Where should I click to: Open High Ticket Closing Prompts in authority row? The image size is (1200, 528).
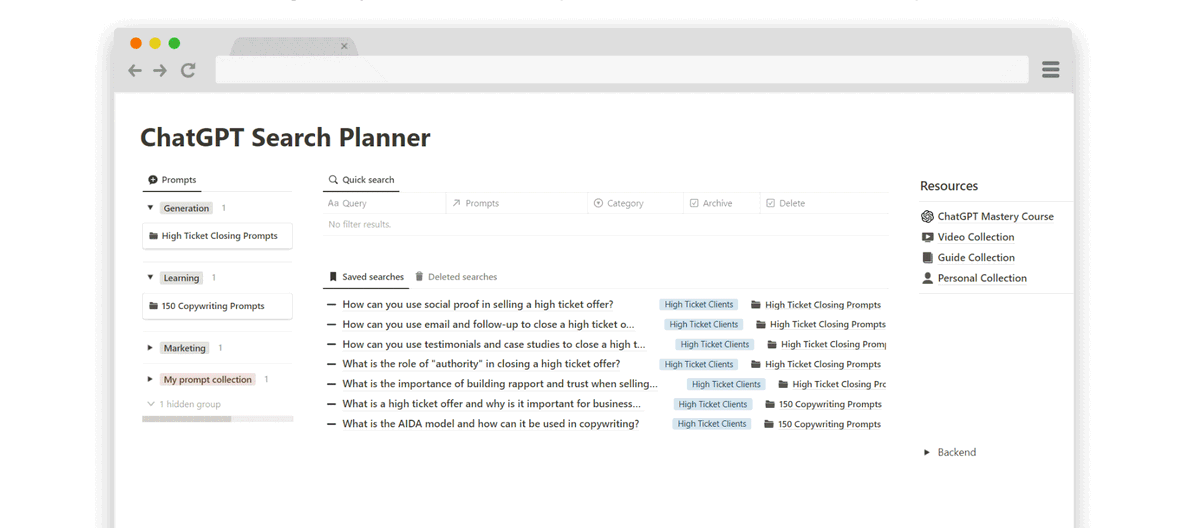click(816, 364)
